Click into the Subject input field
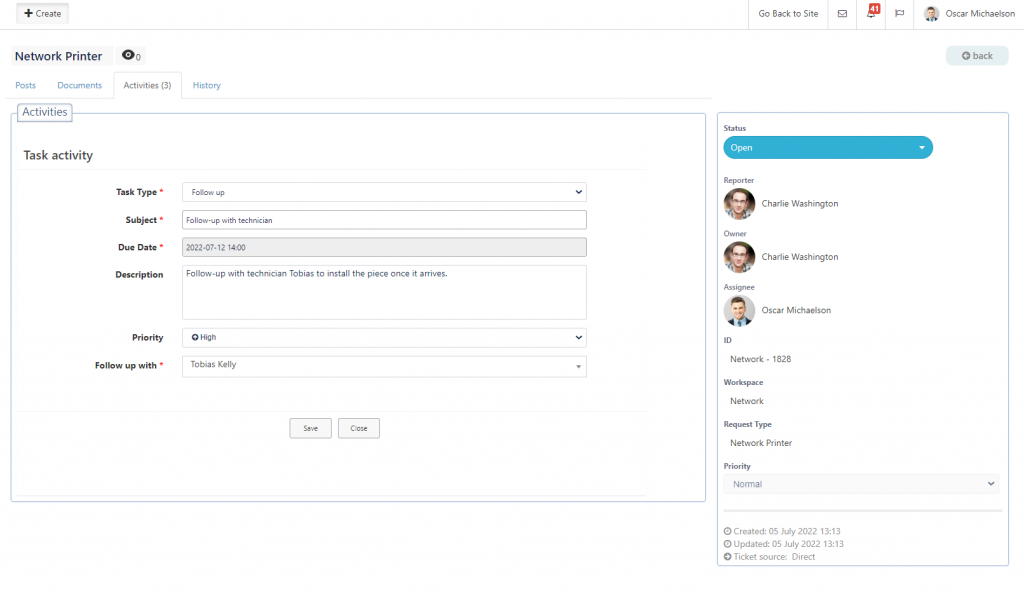Screen dimensions: 1024x594 384,220
